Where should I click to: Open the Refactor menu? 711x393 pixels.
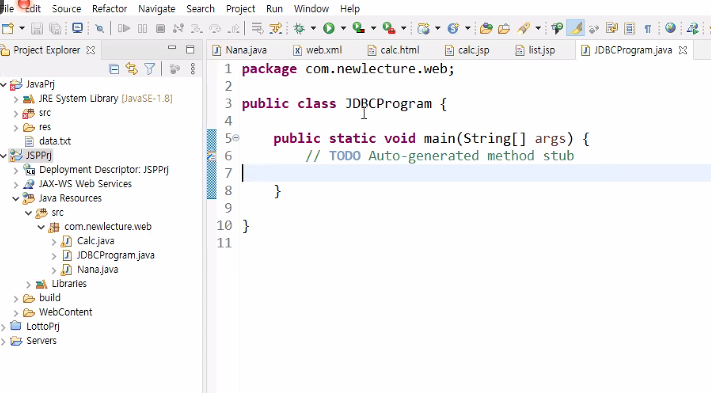pyautogui.click(x=109, y=9)
